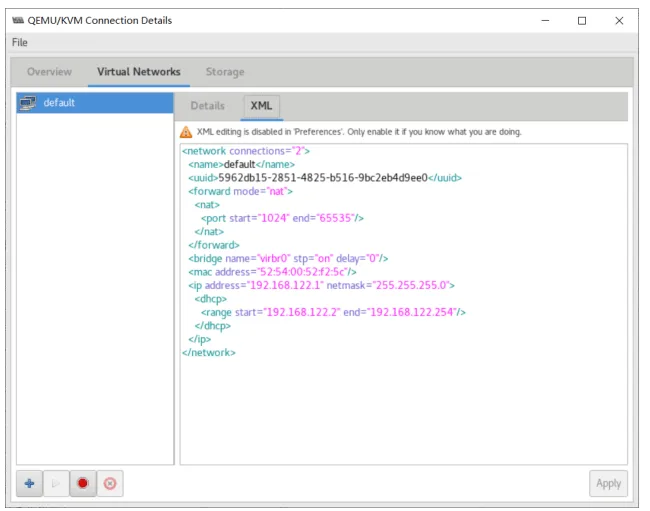Screen dimensions: 650x511
Task: Open the File menu
Action: (x=19, y=42)
